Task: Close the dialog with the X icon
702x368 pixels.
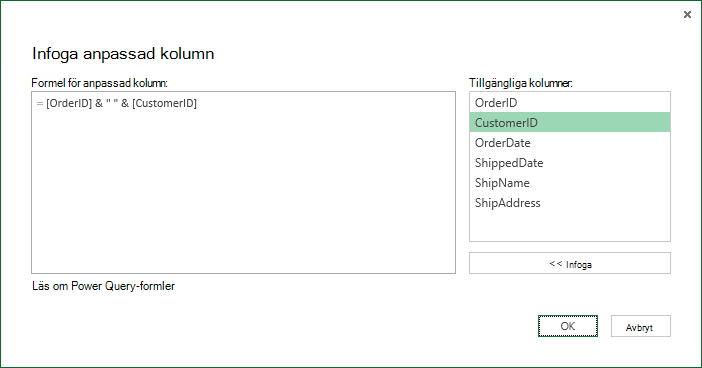Action: pos(687,15)
